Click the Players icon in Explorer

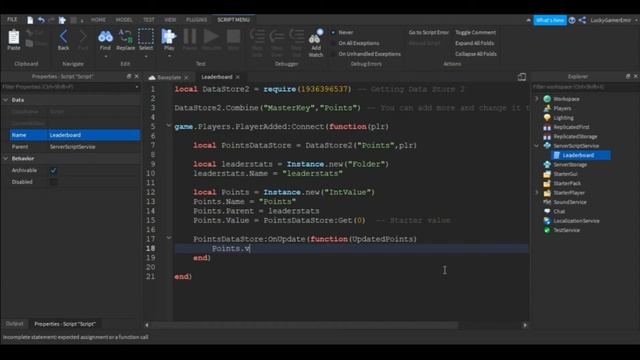(x=547, y=108)
